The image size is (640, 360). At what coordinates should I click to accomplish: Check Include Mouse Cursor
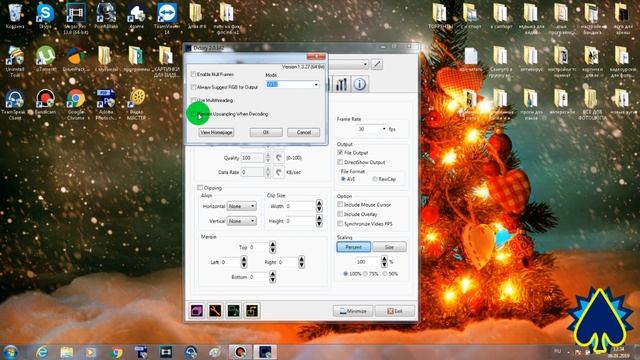point(340,204)
